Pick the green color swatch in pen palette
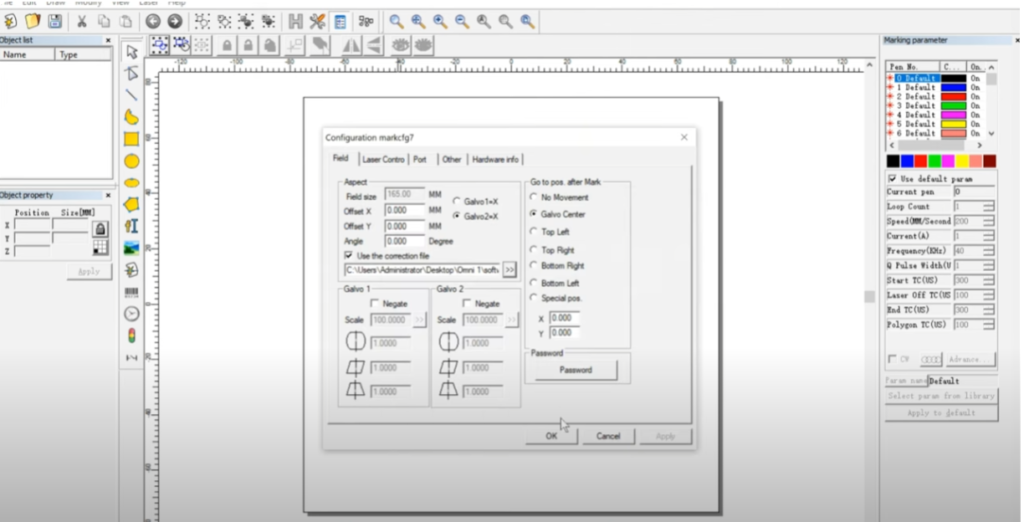Screen dimensions: 1024x522 (935, 161)
